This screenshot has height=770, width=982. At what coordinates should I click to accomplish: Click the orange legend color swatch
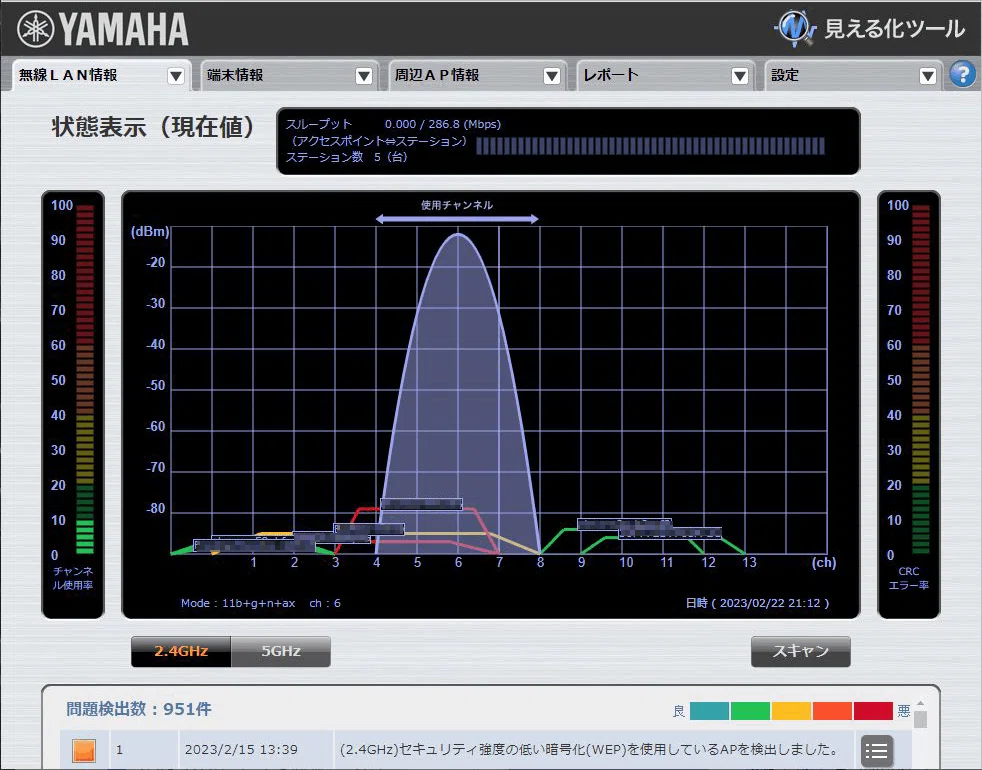[x=832, y=711]
